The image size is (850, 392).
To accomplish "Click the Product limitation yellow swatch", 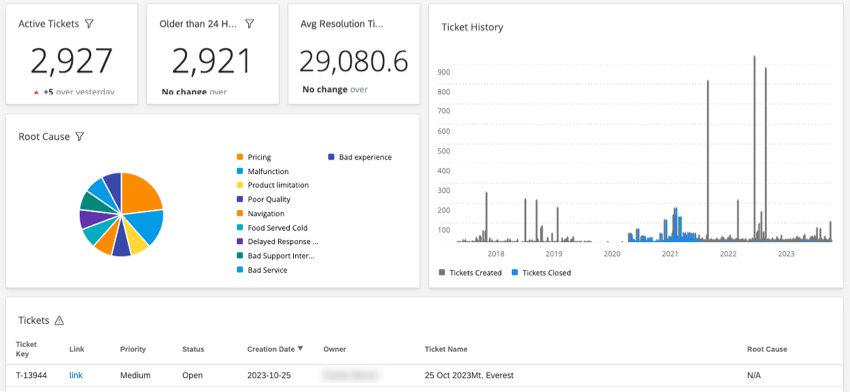I will pos(240,185).
